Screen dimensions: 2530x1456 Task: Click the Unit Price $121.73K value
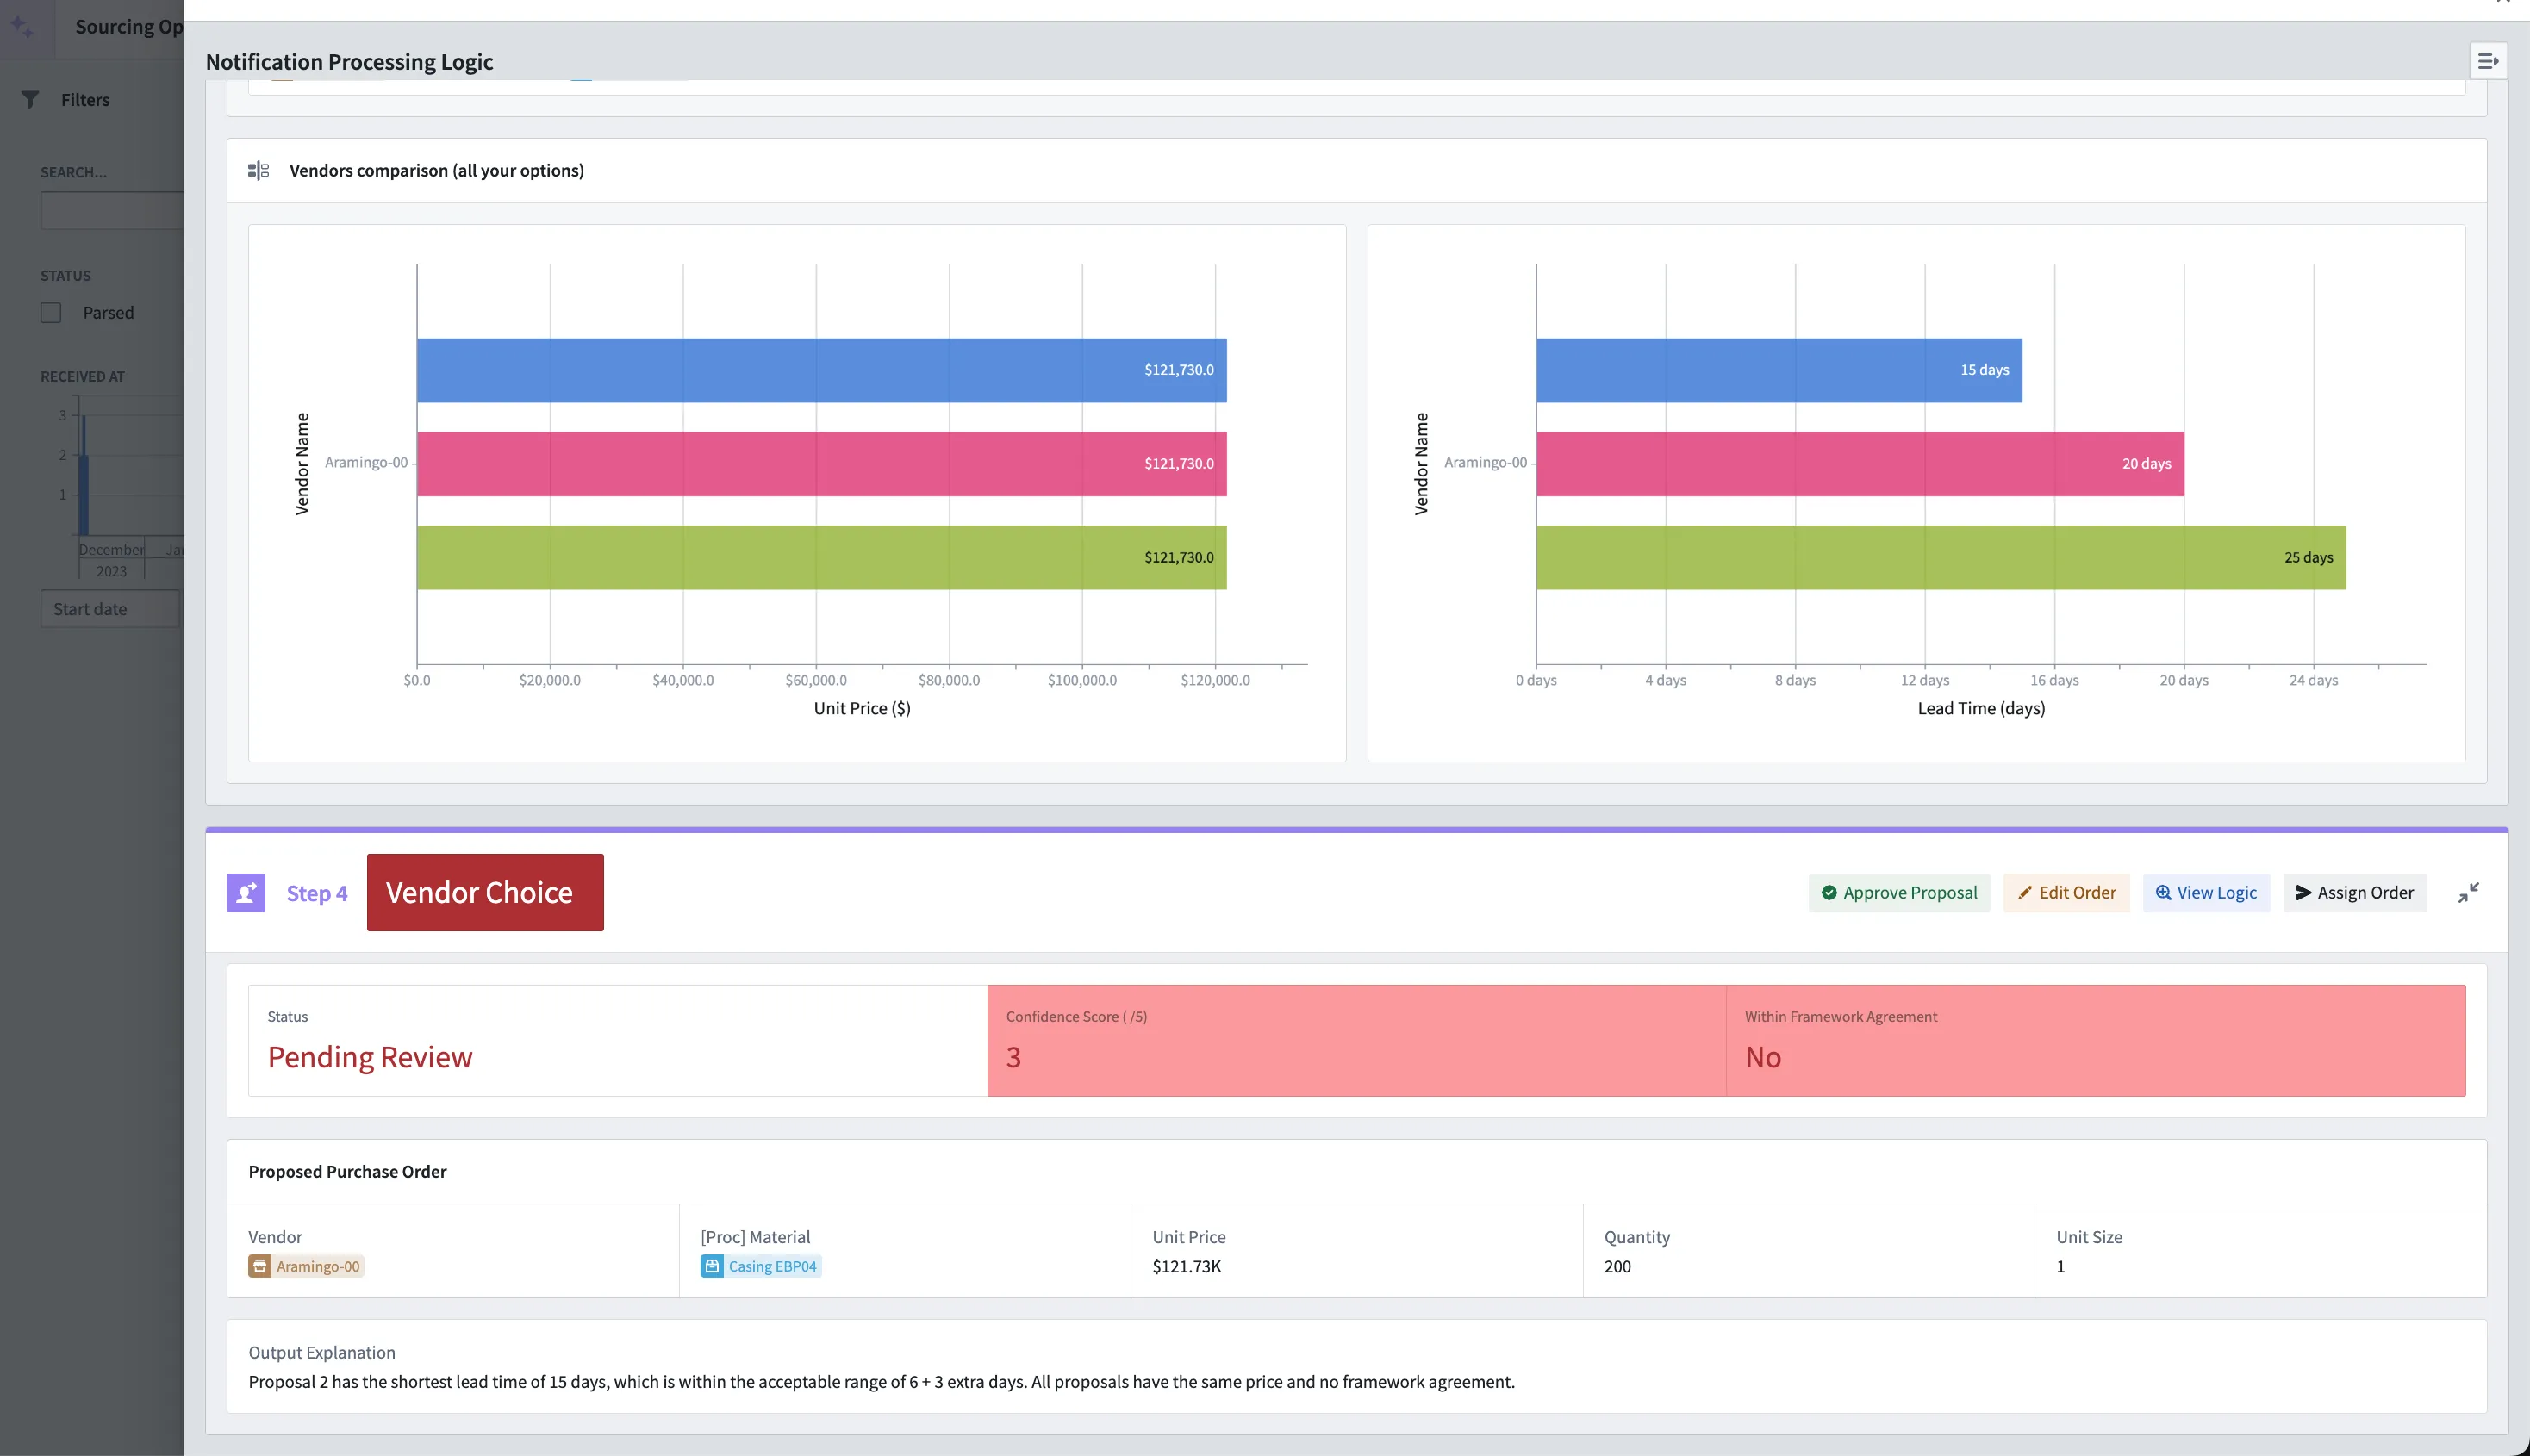pos(1187,1266)
